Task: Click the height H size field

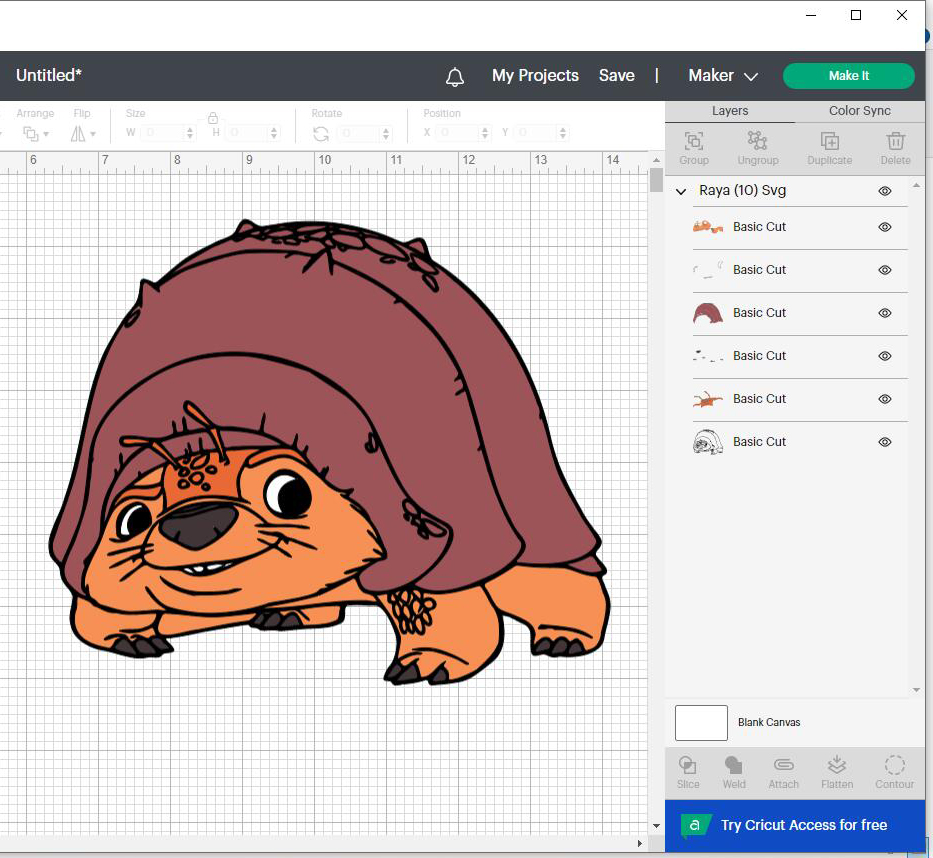Action: pyautogui.click(x=248, y=133)
